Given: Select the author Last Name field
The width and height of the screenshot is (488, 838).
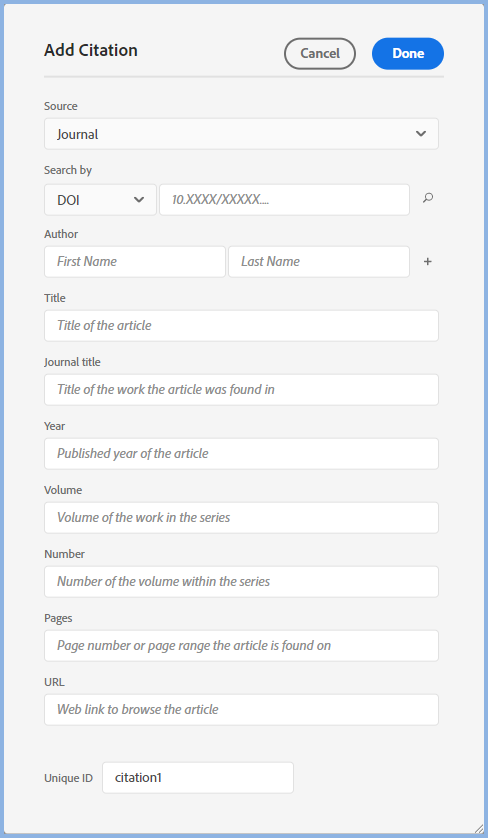Looking at the screenshot, I should pos(319,262).
